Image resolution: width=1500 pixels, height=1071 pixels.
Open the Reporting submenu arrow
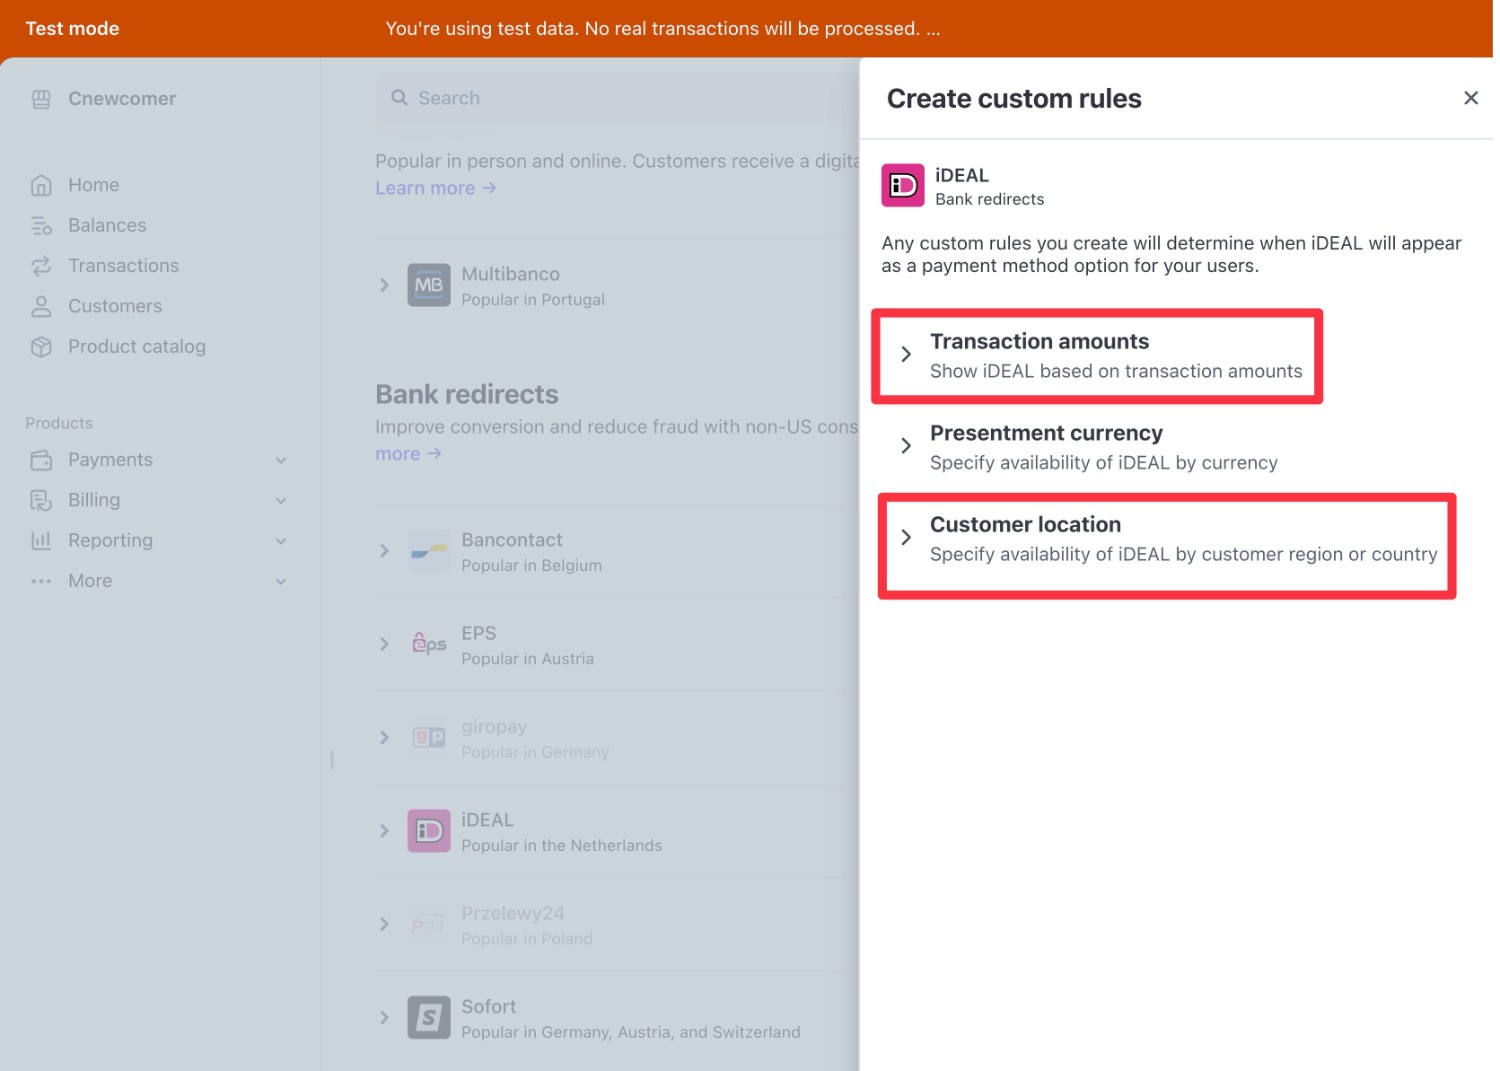(281, 541)
